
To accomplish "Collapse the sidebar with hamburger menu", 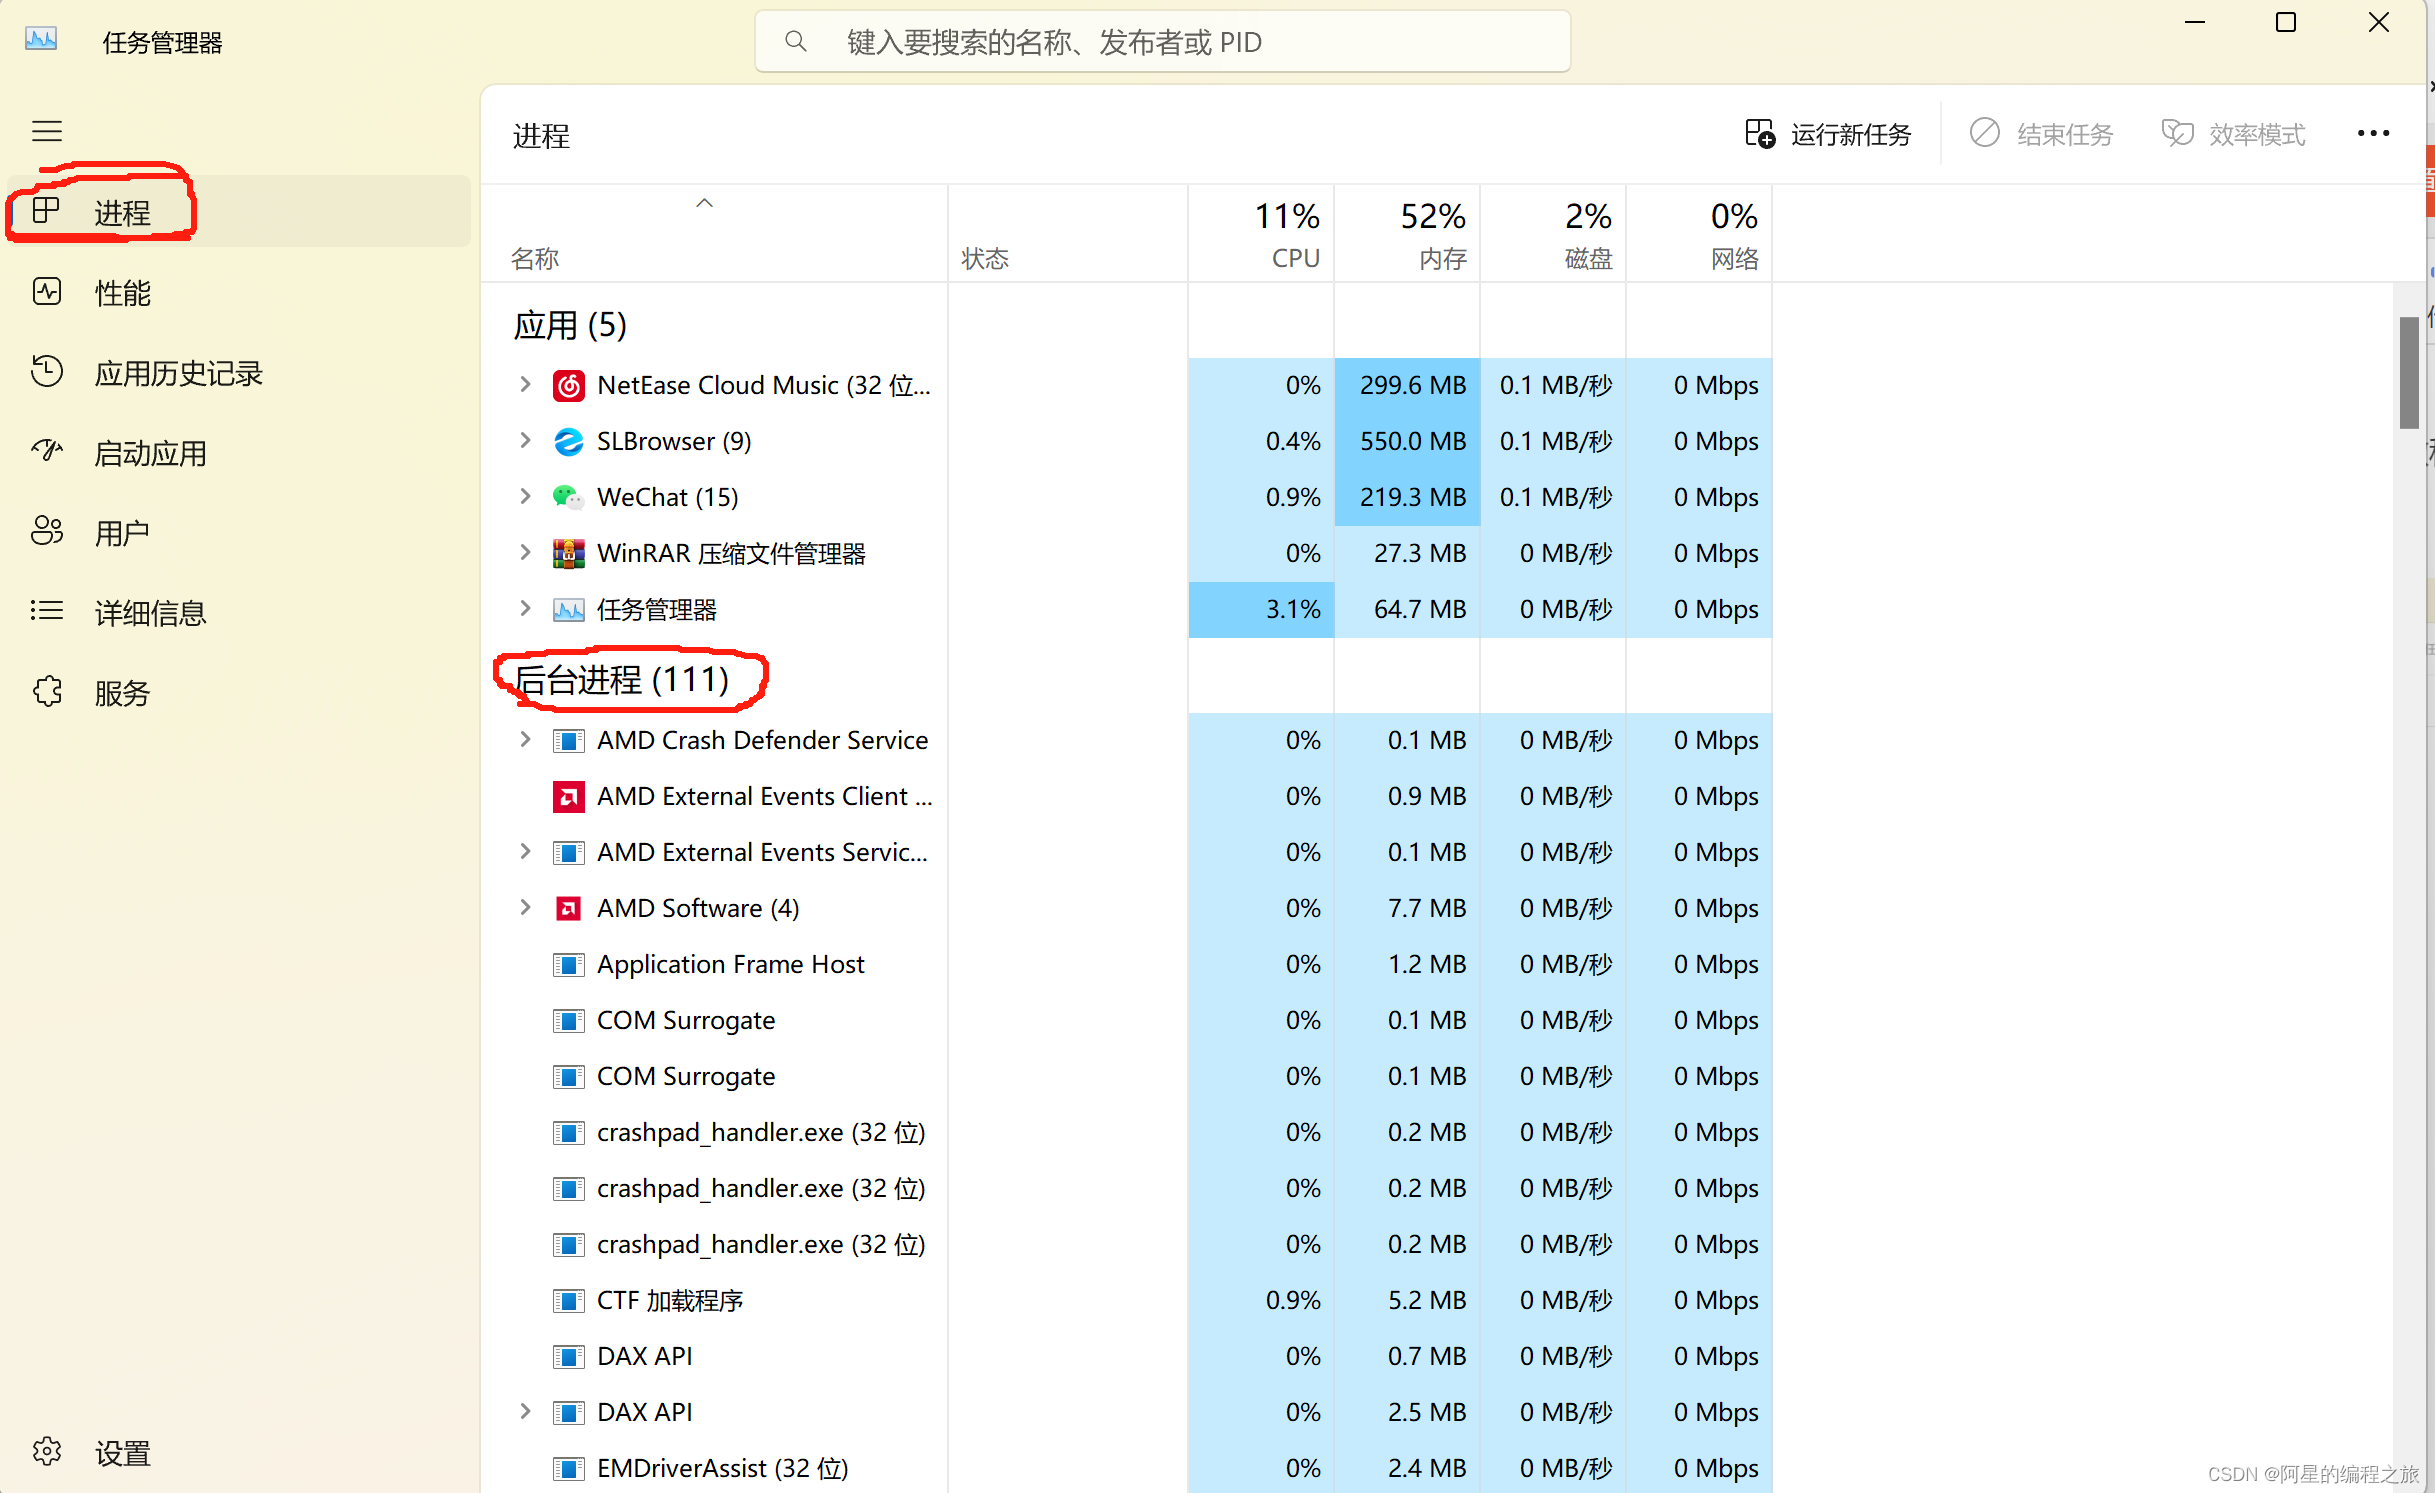I will (46, 131).
